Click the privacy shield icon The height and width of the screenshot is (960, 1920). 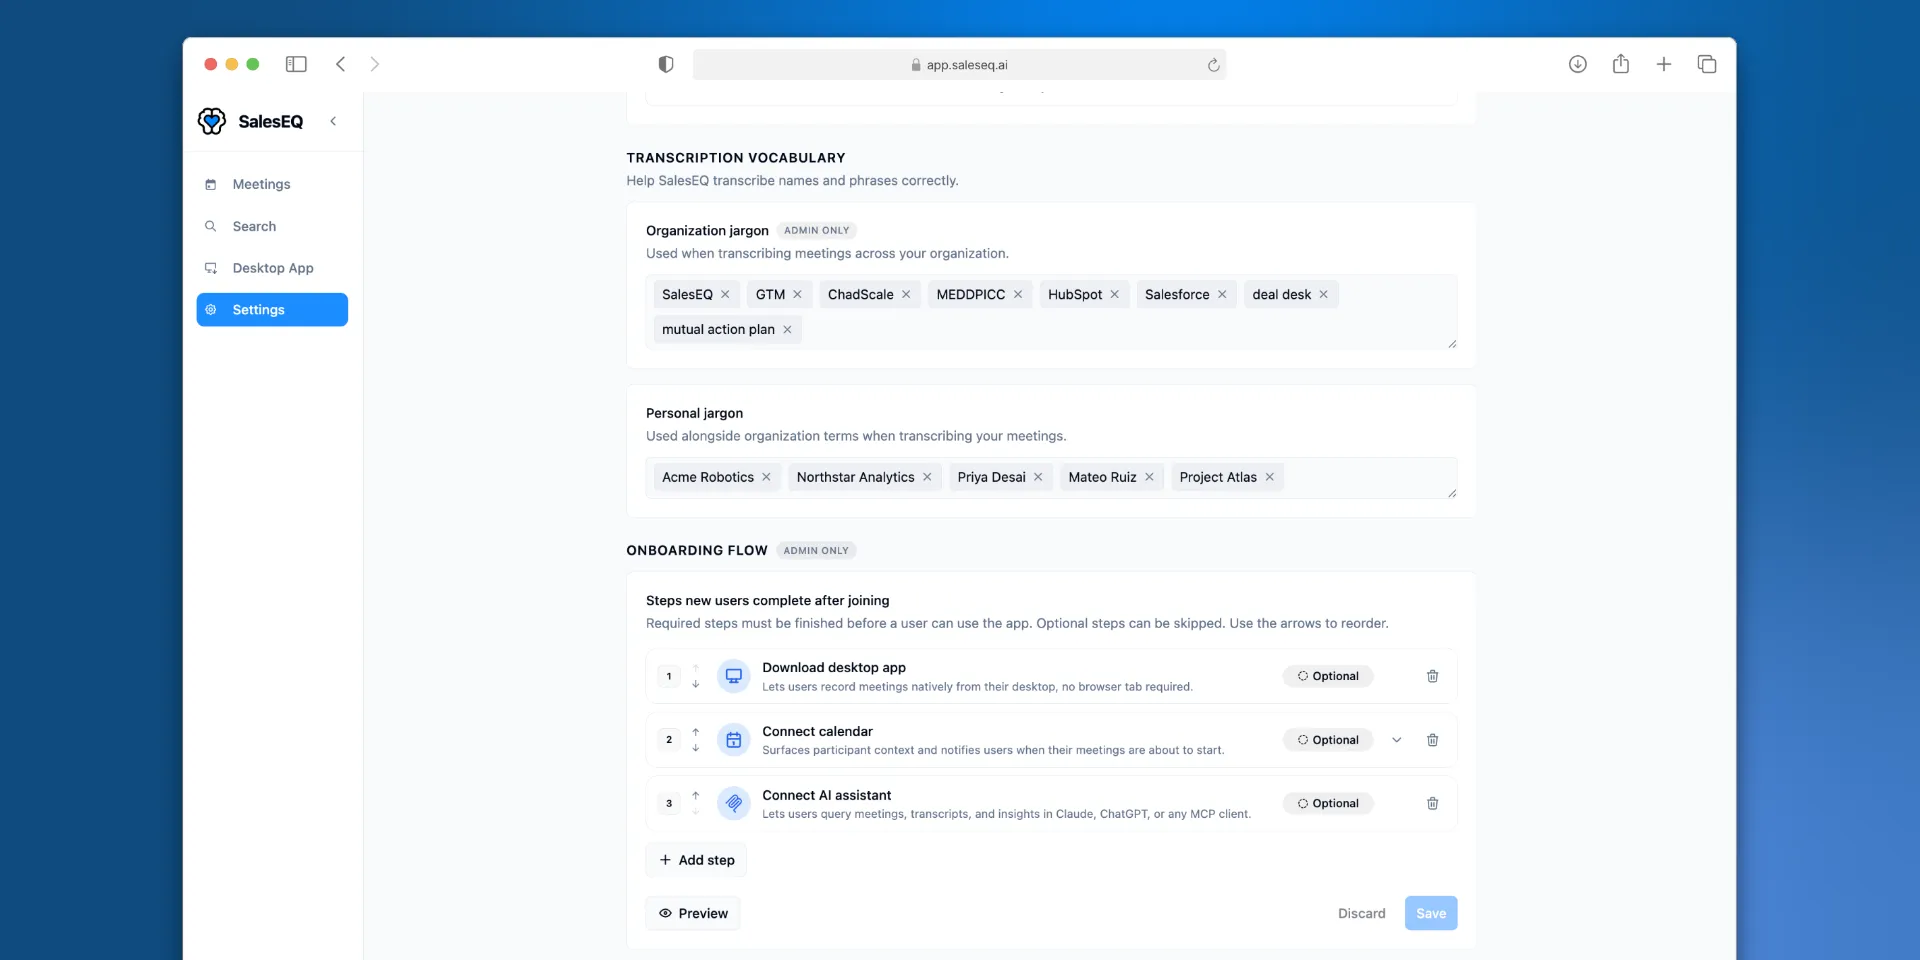pyautogui.click(x=666, y=64)
